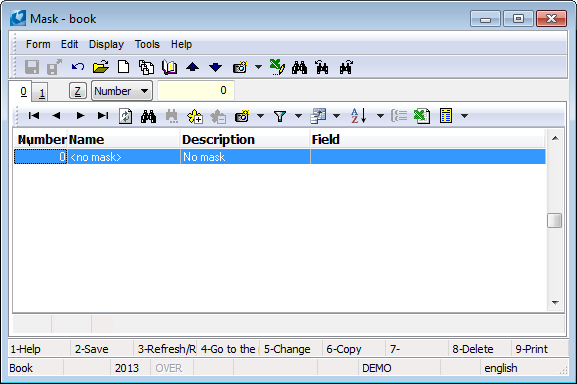Image resolution: width=577 pixels, height=384 pixels.
Task: Open the Help menu
Action: click(181, 44)
